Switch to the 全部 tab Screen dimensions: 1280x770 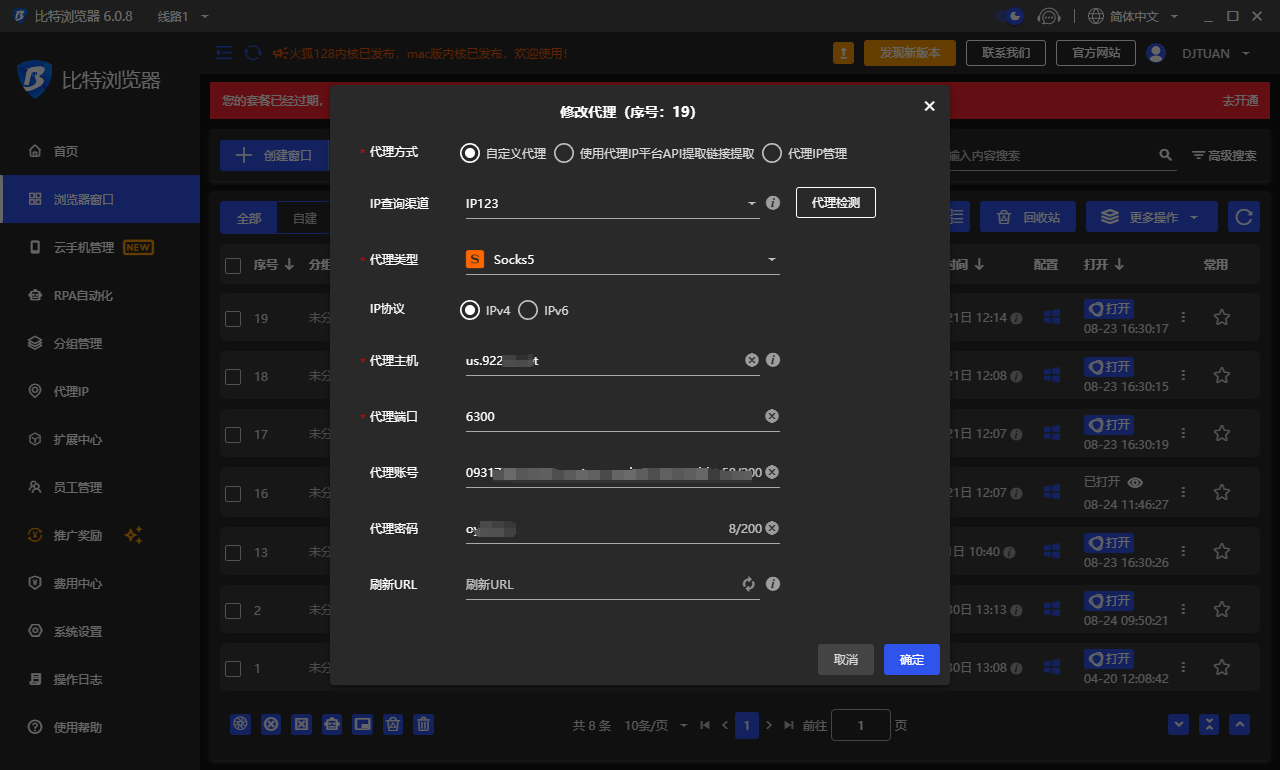(x=249, y=218)
